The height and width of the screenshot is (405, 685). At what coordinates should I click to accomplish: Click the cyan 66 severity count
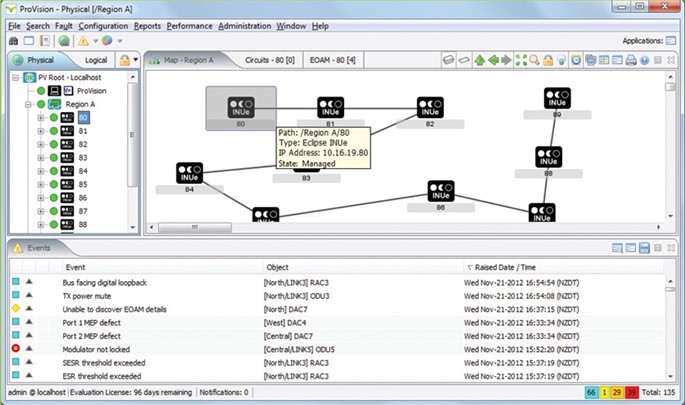tap(591, 392)
